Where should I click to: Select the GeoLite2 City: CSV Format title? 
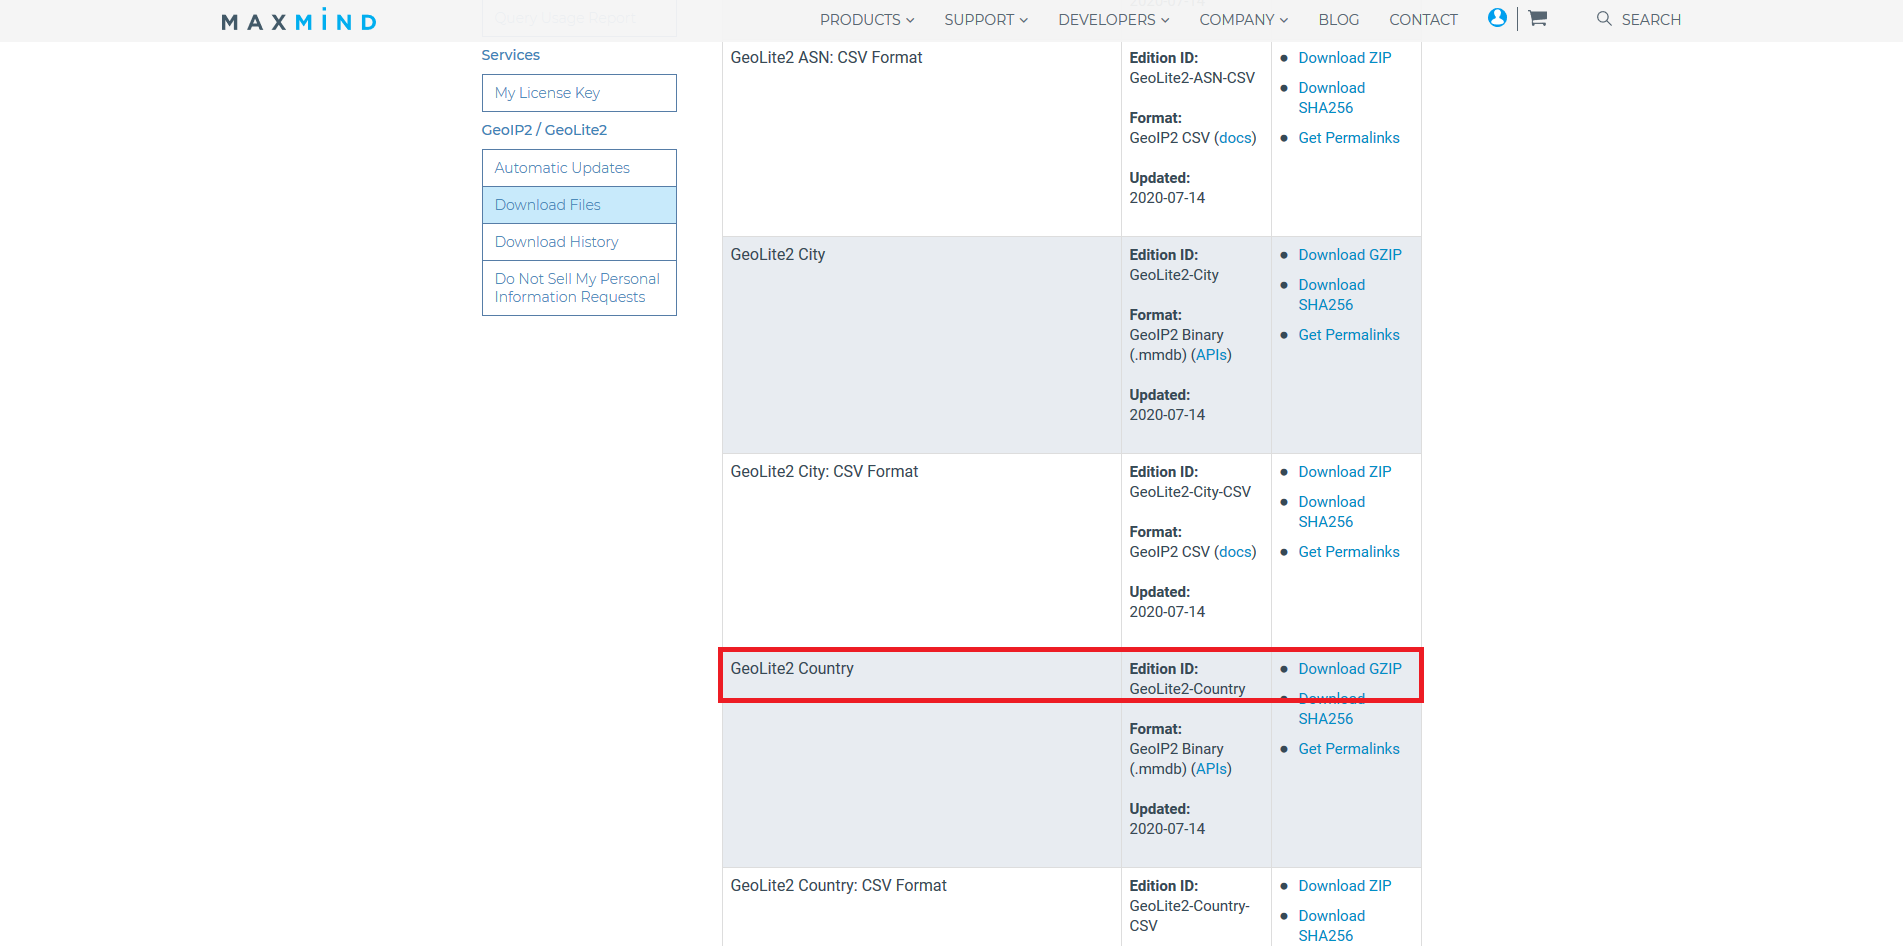pos(824,472)
